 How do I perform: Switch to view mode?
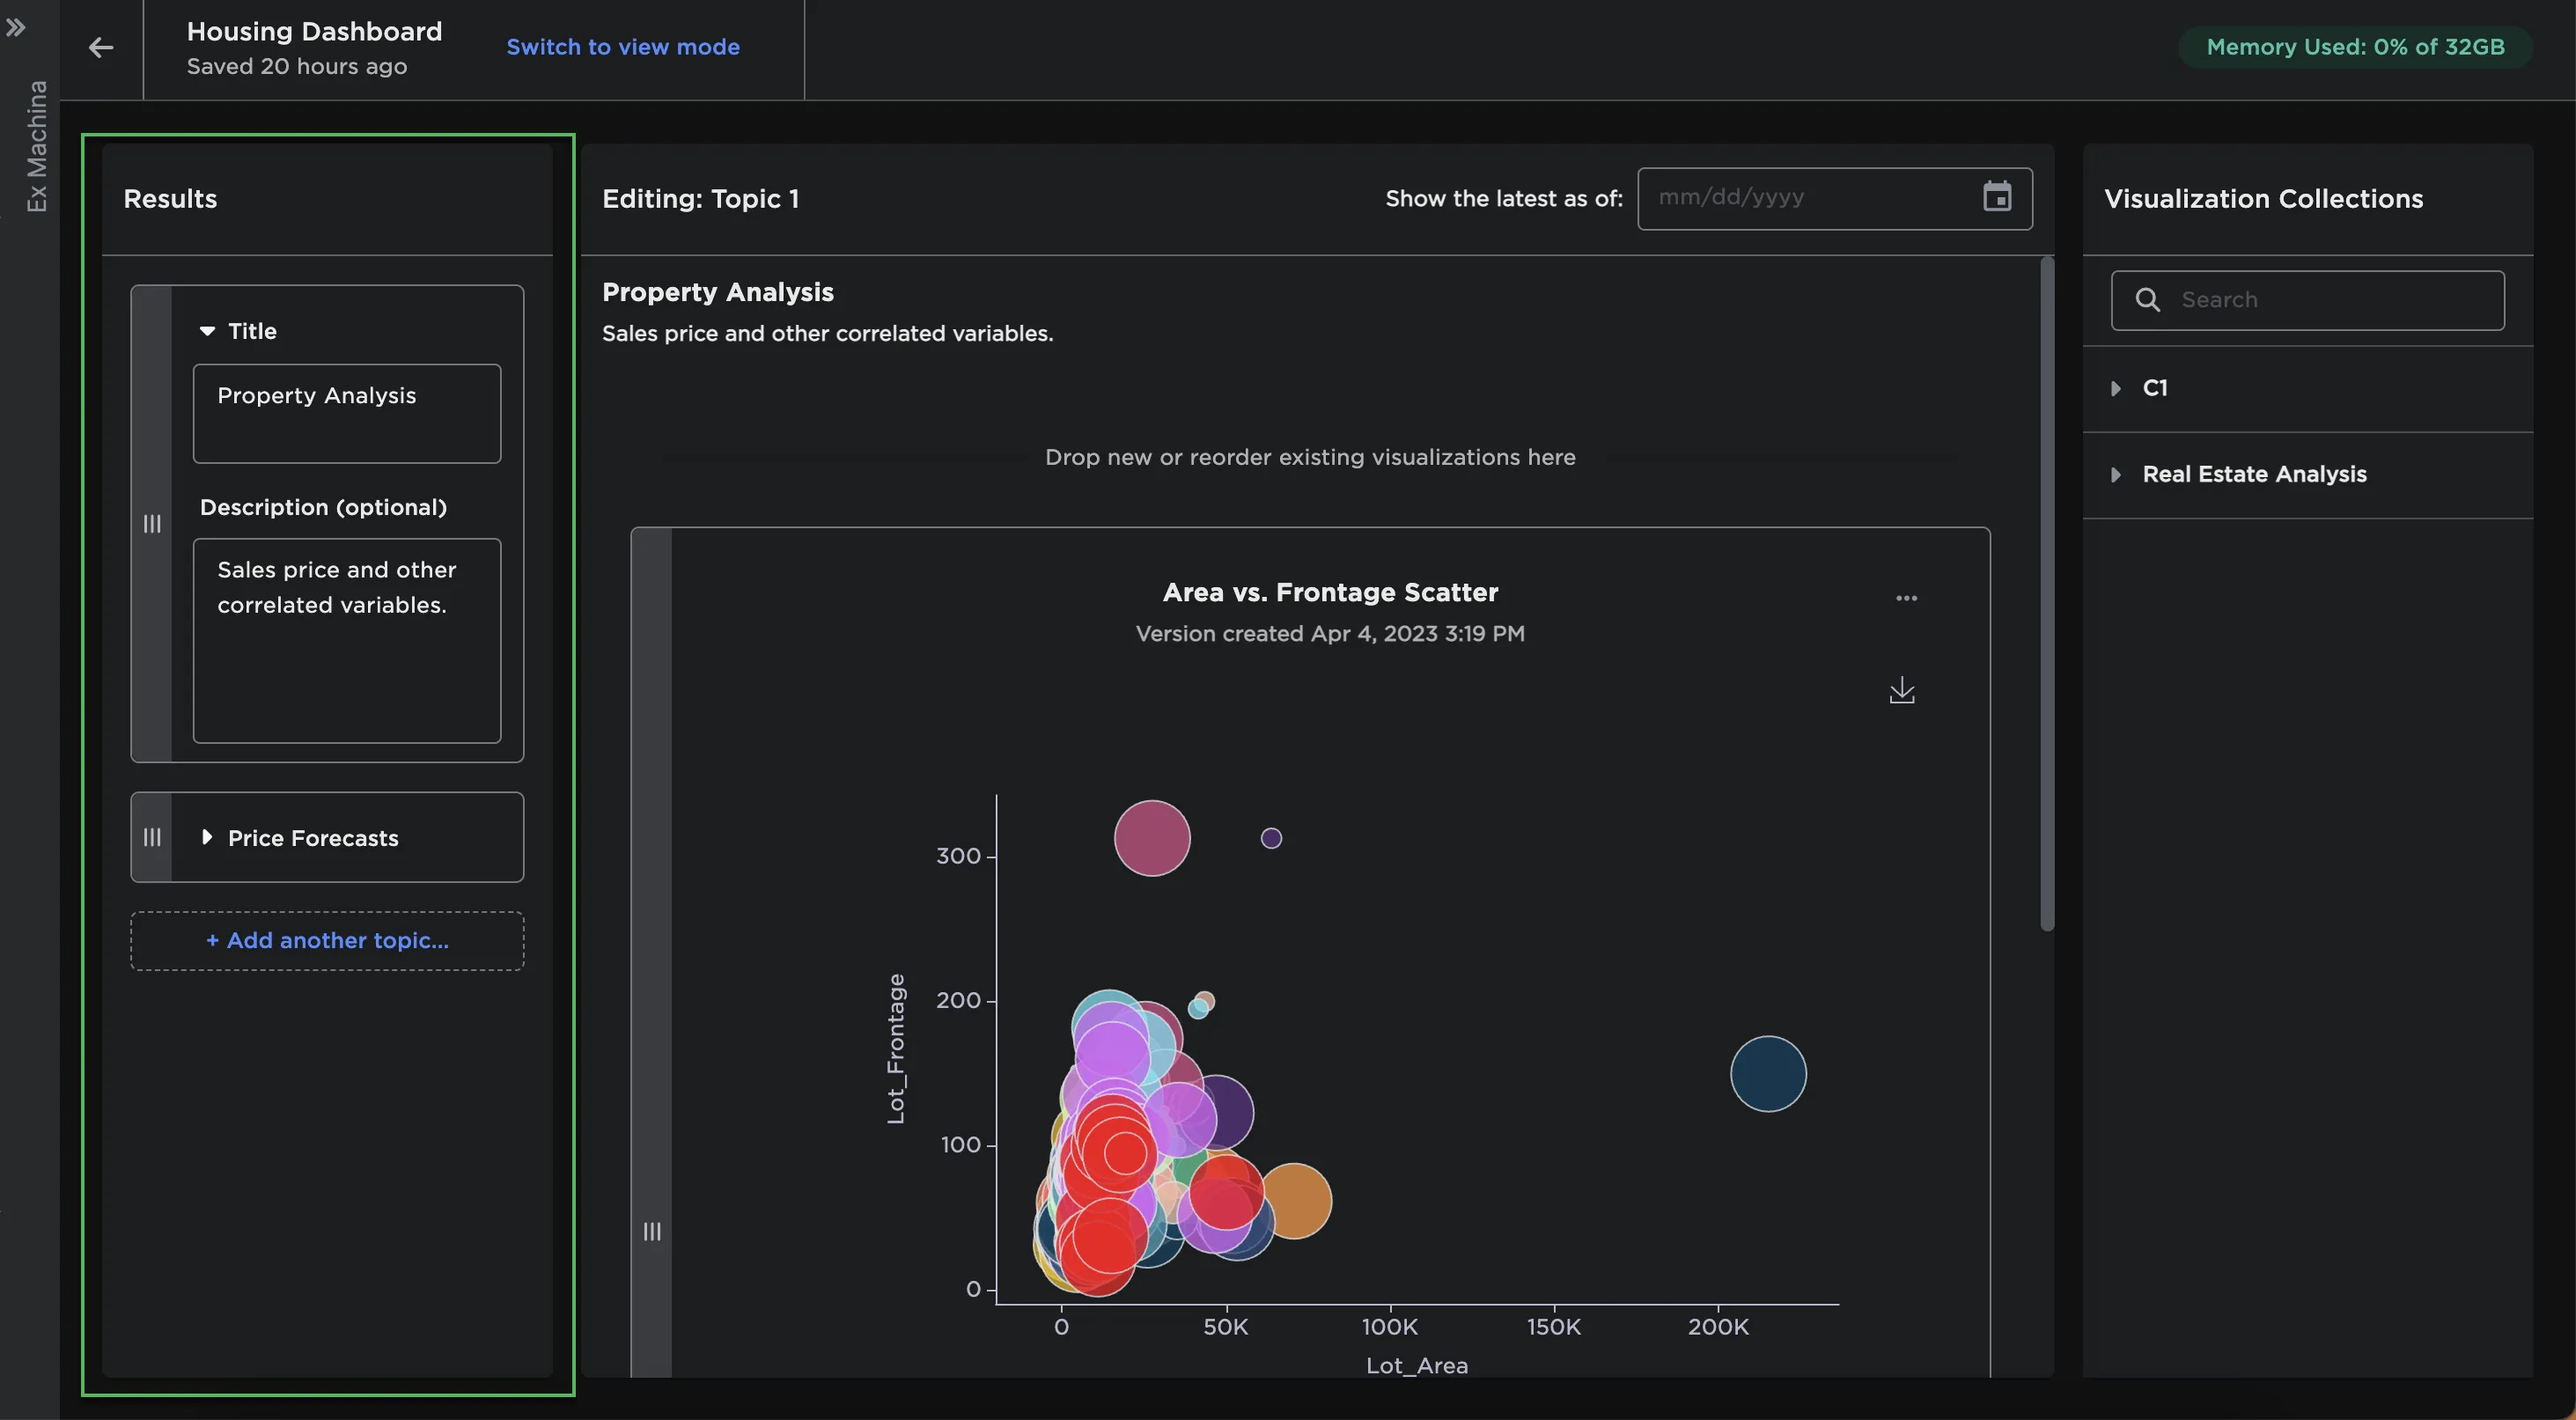tap(622, 47)
